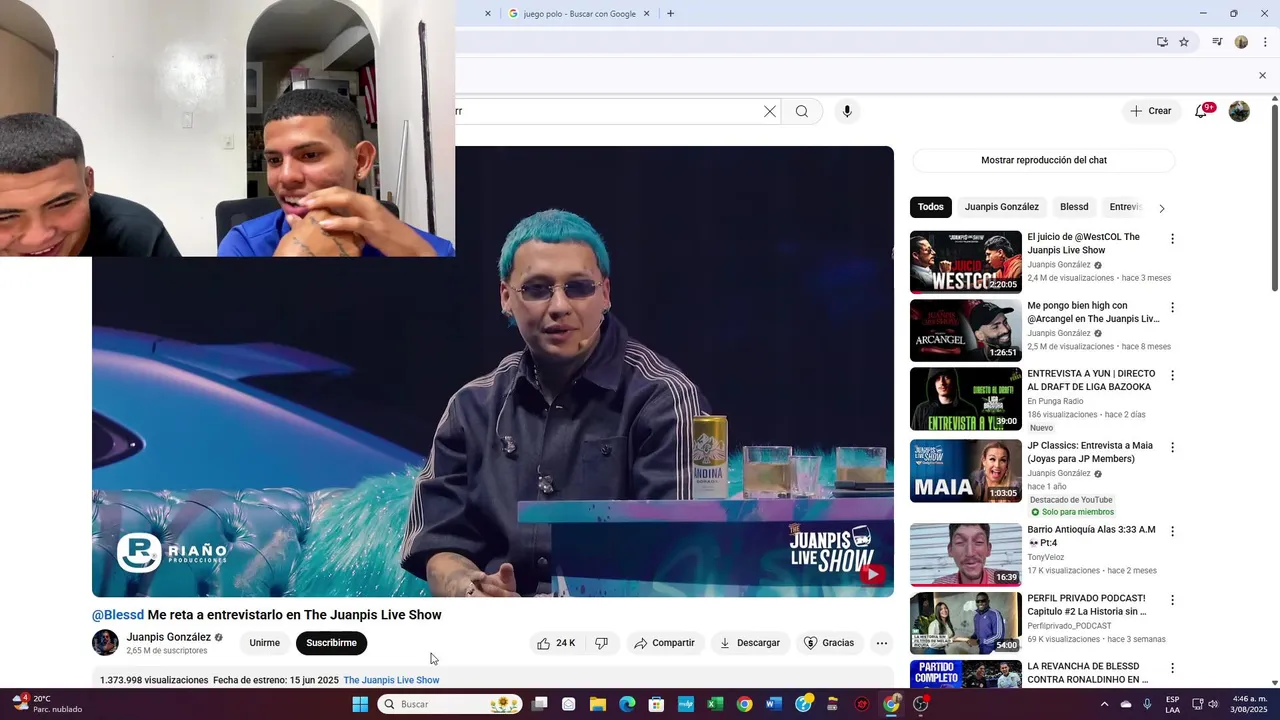Open a new Chrome tab
This screenshot has width=1280, height=720.
tap(670, 14)
